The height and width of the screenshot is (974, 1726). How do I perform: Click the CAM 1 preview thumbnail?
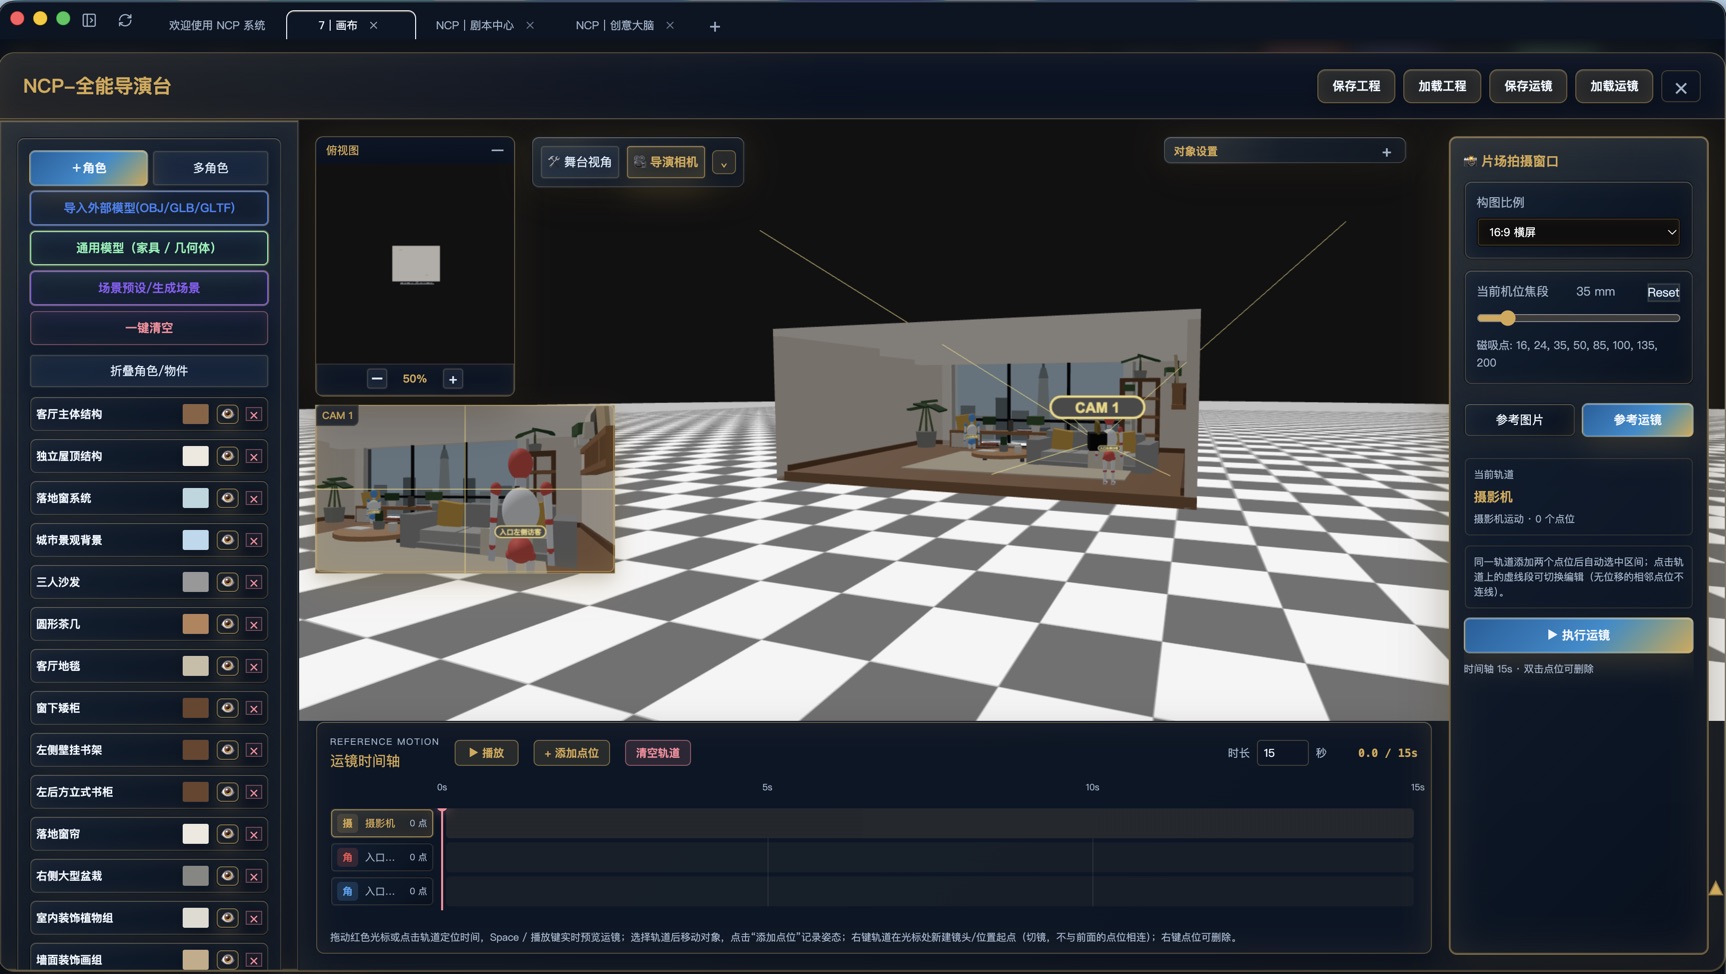[x=465, y=489]
